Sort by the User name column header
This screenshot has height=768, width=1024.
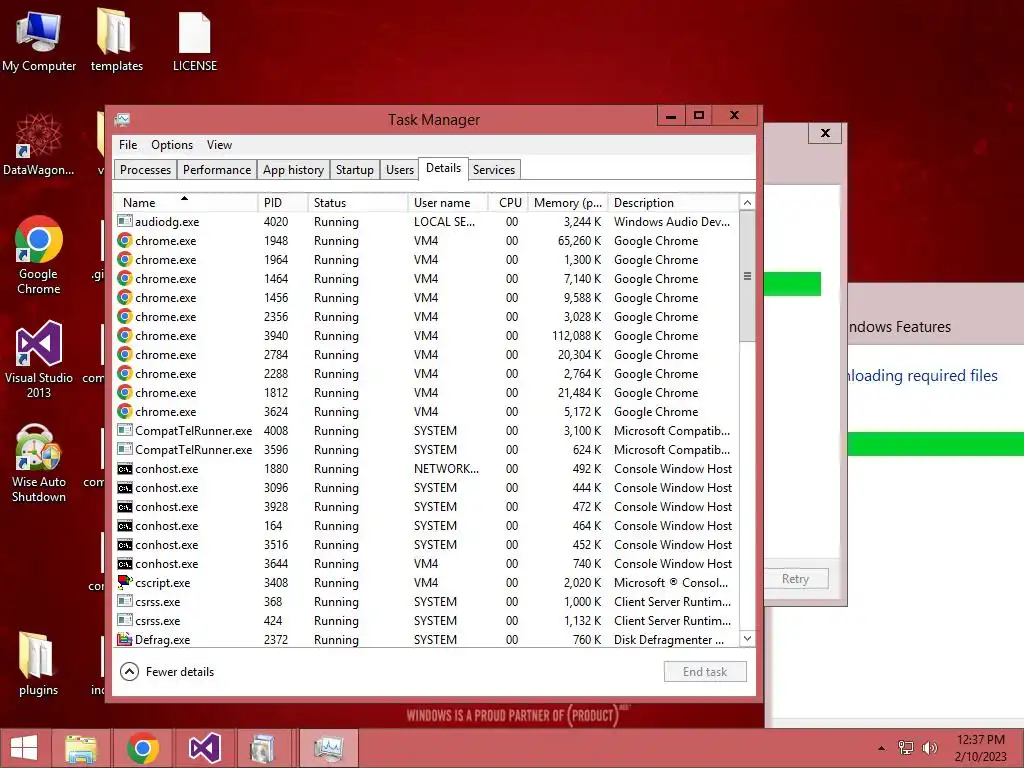[x=448, y=202]
